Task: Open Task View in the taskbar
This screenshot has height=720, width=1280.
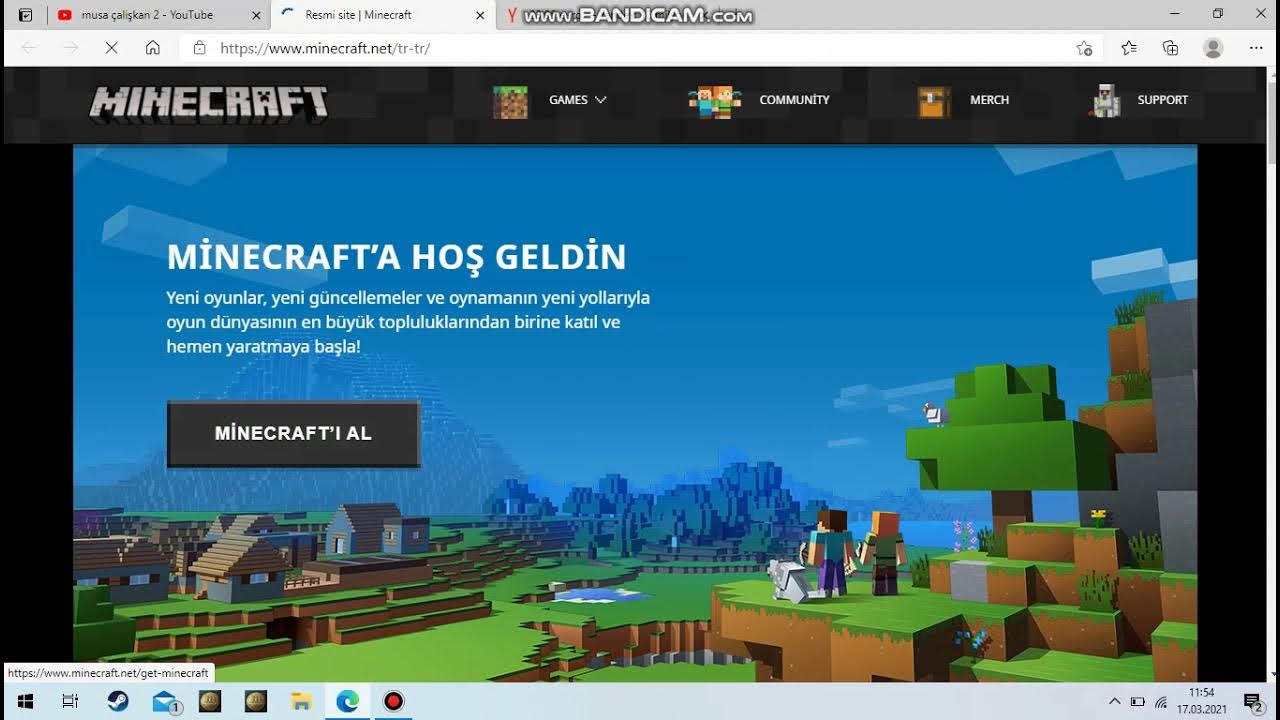Action: coord(70,701)
